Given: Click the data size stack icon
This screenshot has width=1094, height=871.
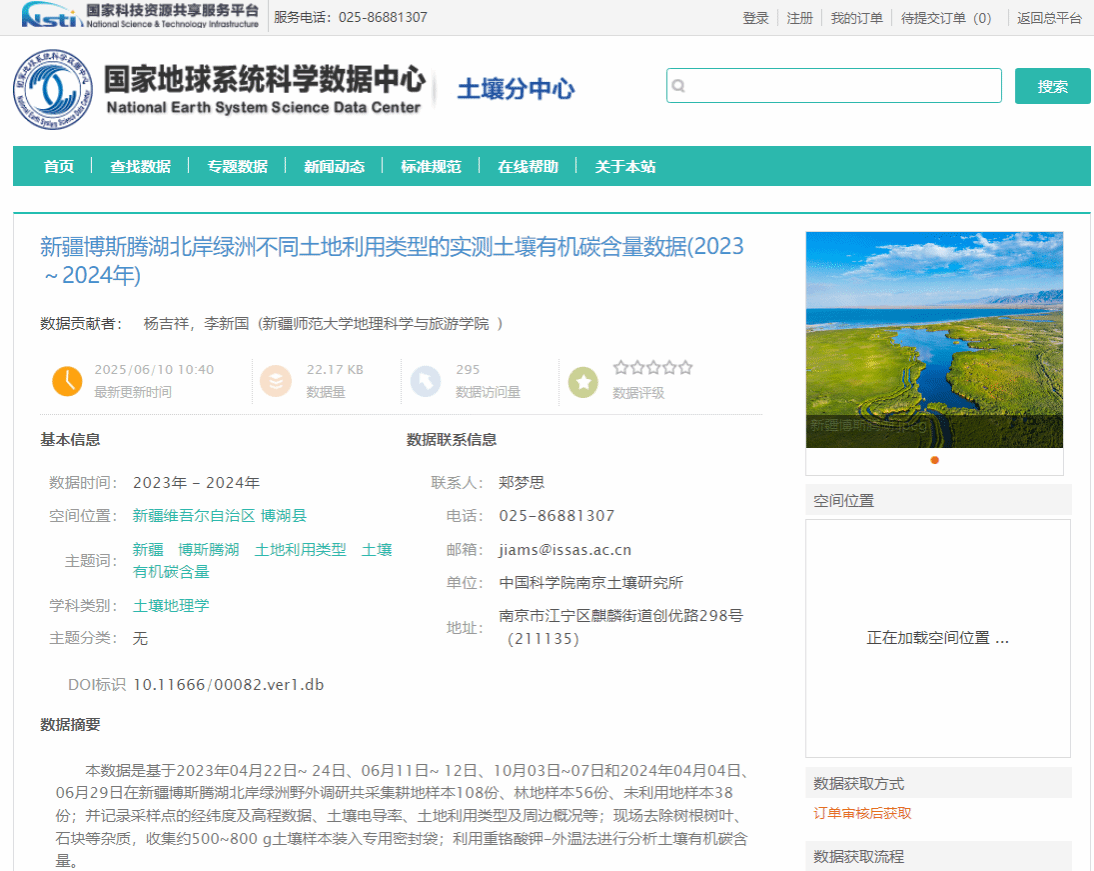Looking at the screenshot, I should pos(274,381).
